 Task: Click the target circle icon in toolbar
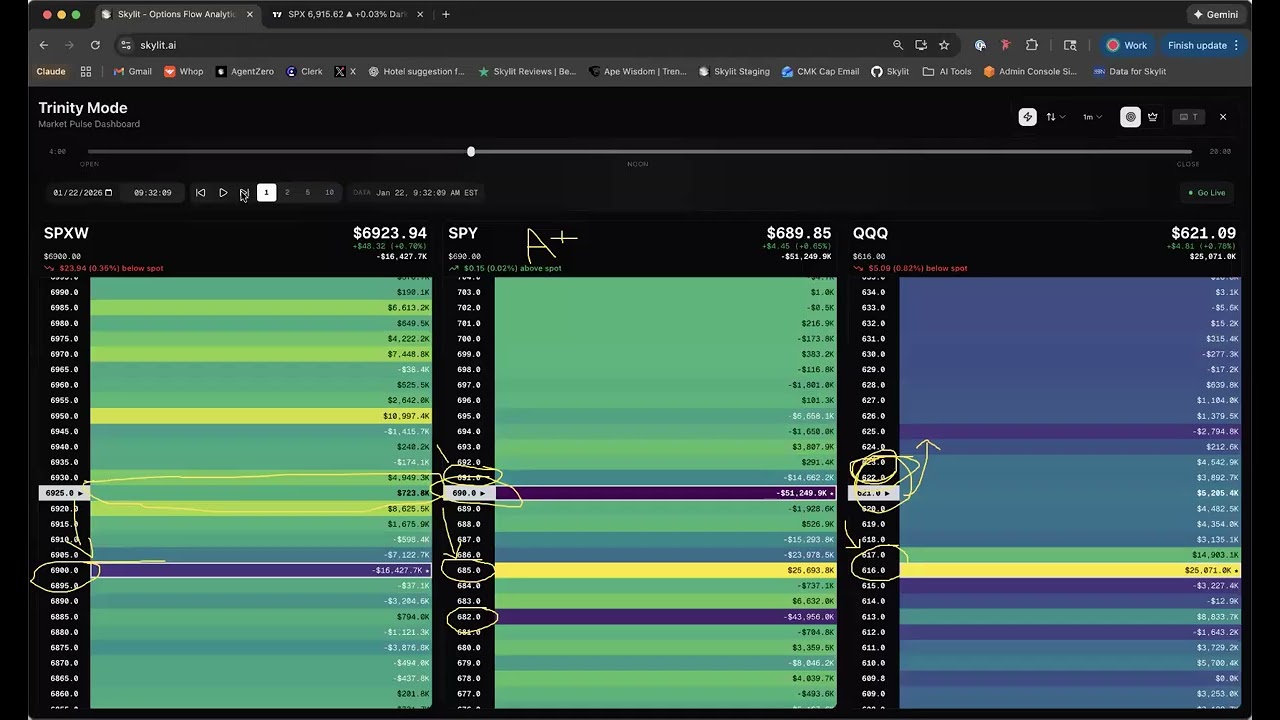pyautogui.click(x=1131, y=117)
